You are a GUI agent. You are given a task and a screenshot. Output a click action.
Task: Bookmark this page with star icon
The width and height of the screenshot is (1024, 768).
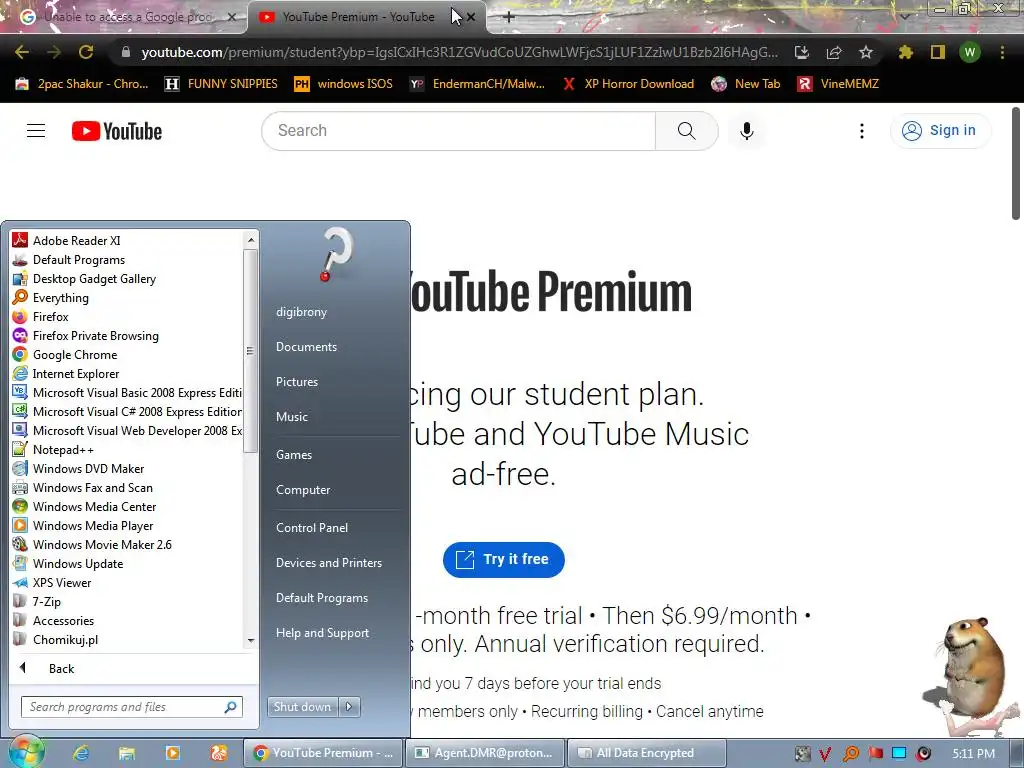(865, 52)
